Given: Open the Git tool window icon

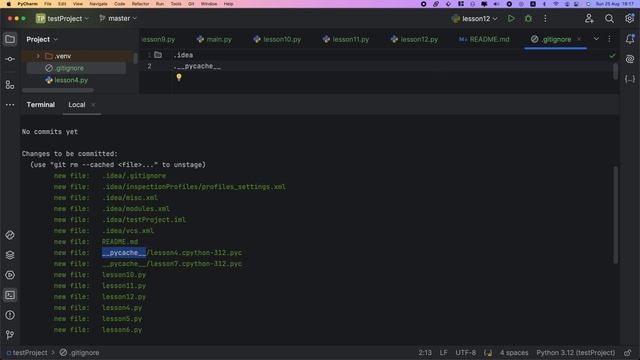Looking at the screenshot, I should click(x=10, y=335).
